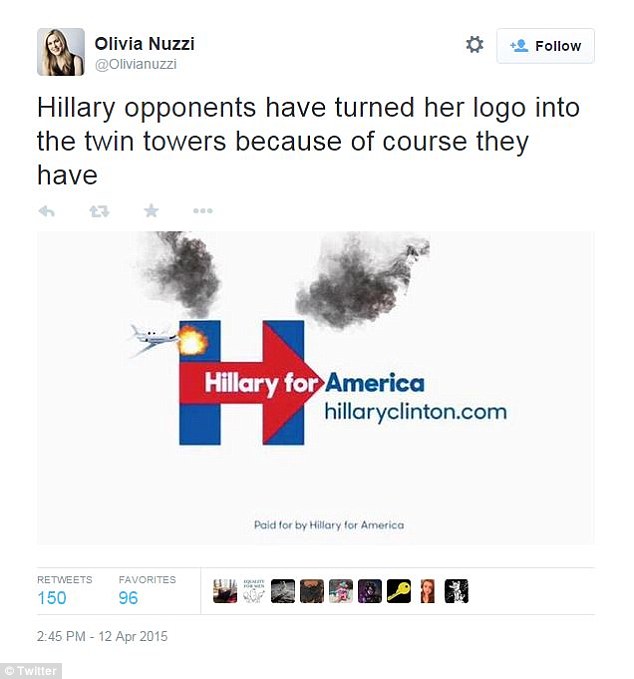The width and height of the screenshot is (634, 679).
Task: Open the tweet timestamp 2:45 PM link
Action: coord(102,636)
